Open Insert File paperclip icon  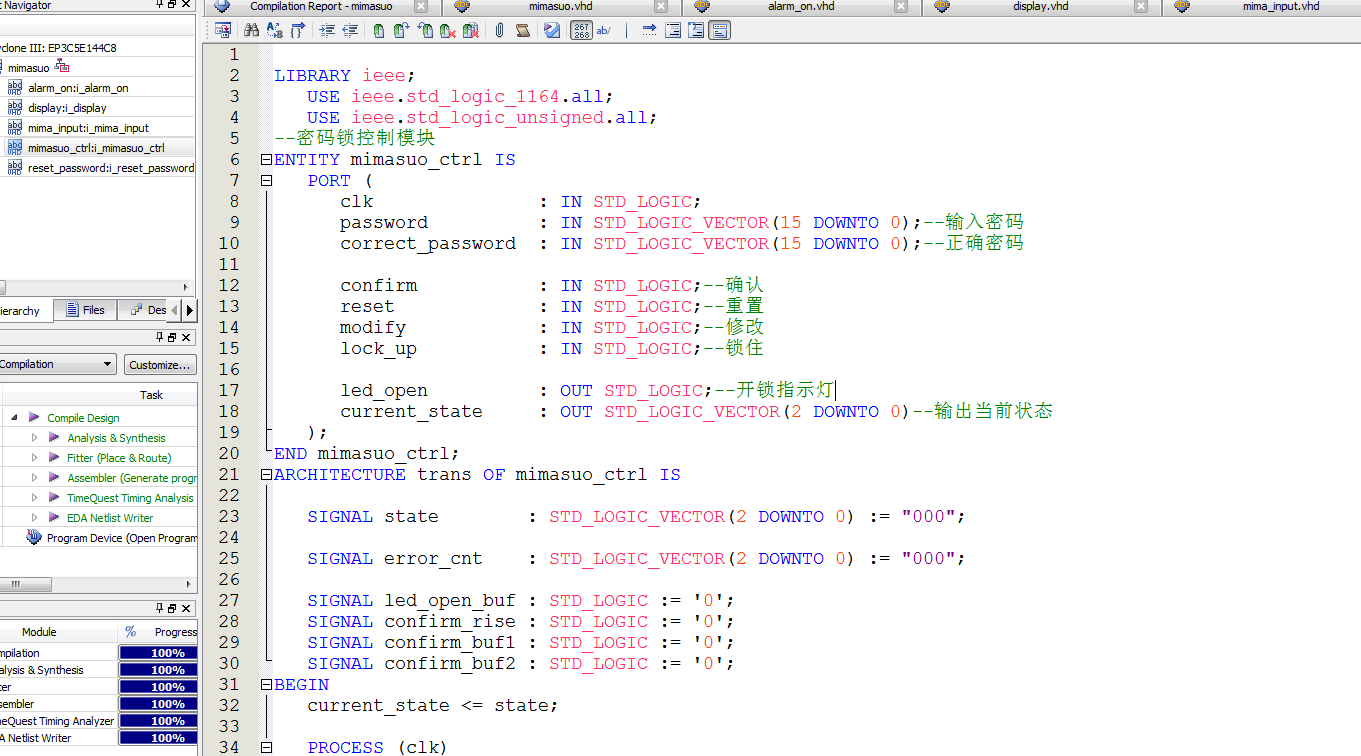[x=499, y=30]
